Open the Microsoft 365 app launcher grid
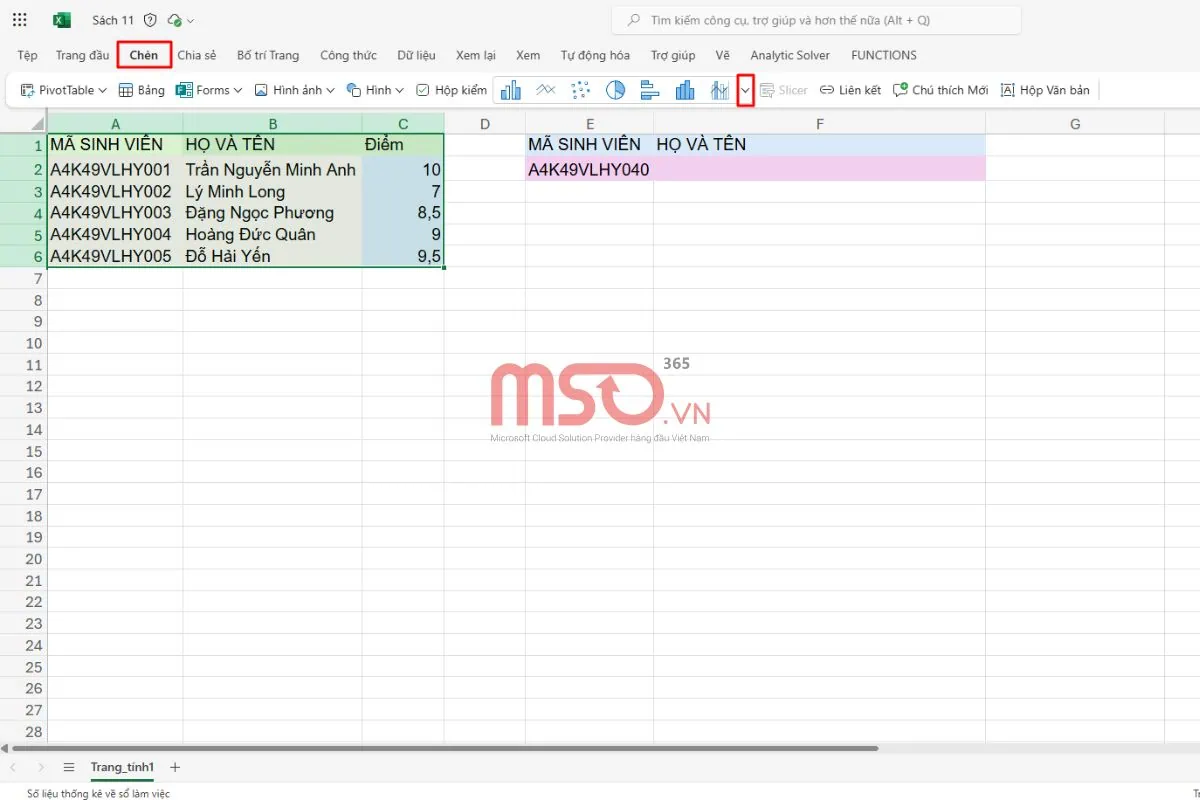The image size is (1200, 800). click(19, 19)
